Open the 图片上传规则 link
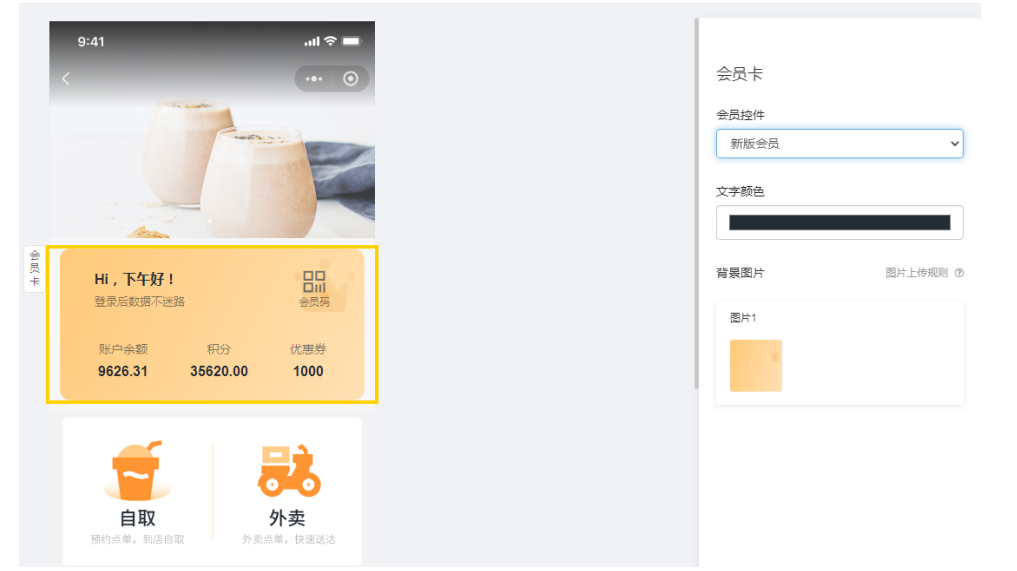This screenshot has height=571, width=1017. (916, 273)
